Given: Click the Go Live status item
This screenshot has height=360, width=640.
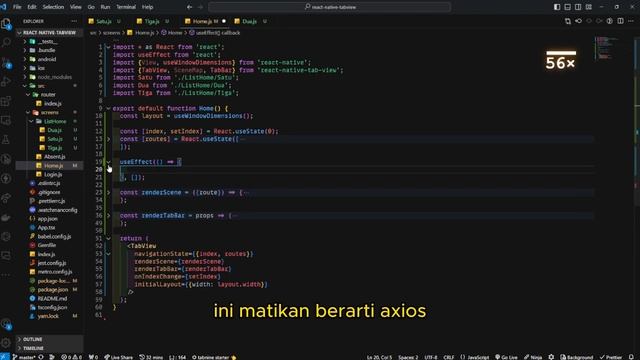Looking at the screenshot, I should [506, 357].
